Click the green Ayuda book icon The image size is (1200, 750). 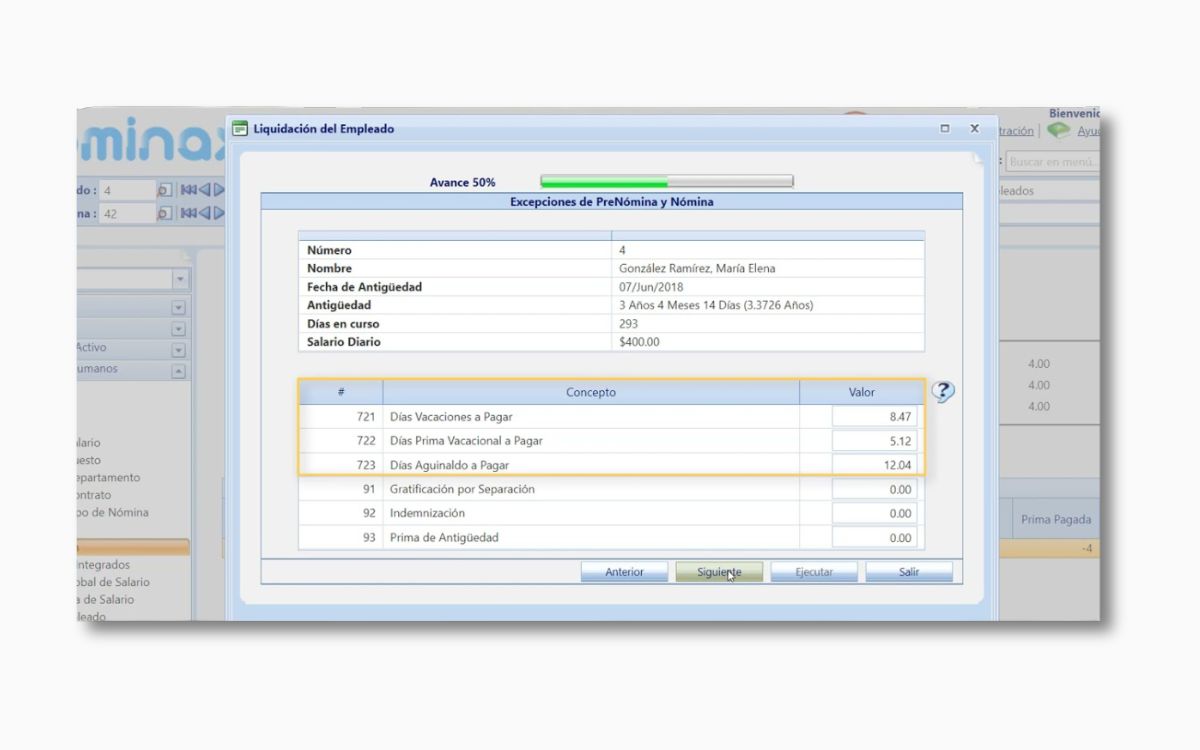[1058, 131]
